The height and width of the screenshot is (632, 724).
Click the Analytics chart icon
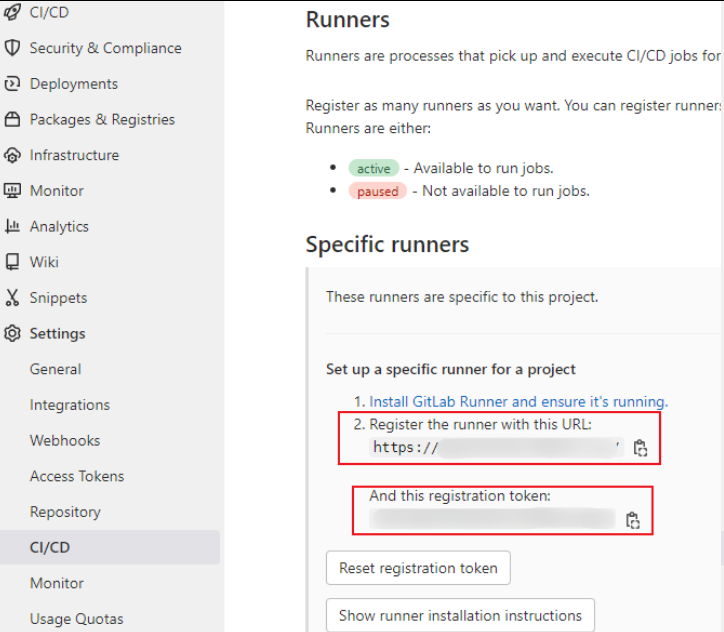[12, 227]
